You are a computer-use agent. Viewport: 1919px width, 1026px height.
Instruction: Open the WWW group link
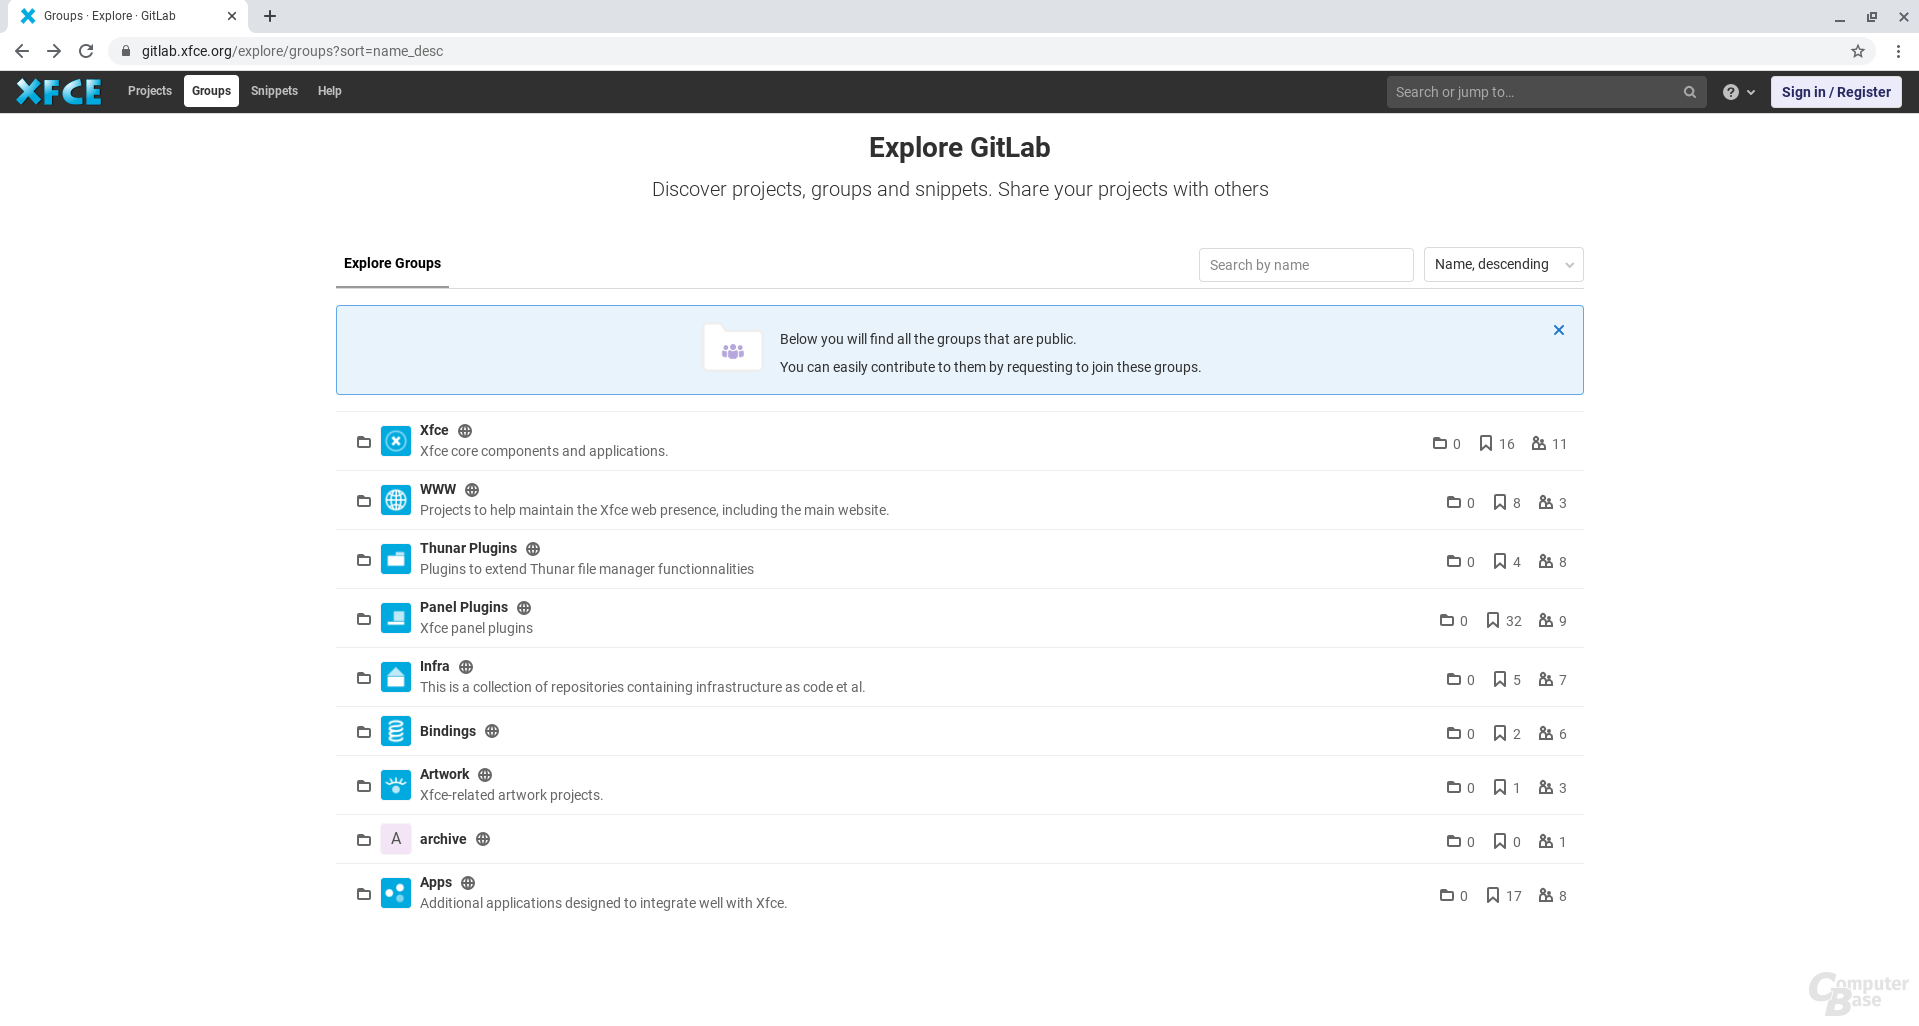(x=438, y=489)
